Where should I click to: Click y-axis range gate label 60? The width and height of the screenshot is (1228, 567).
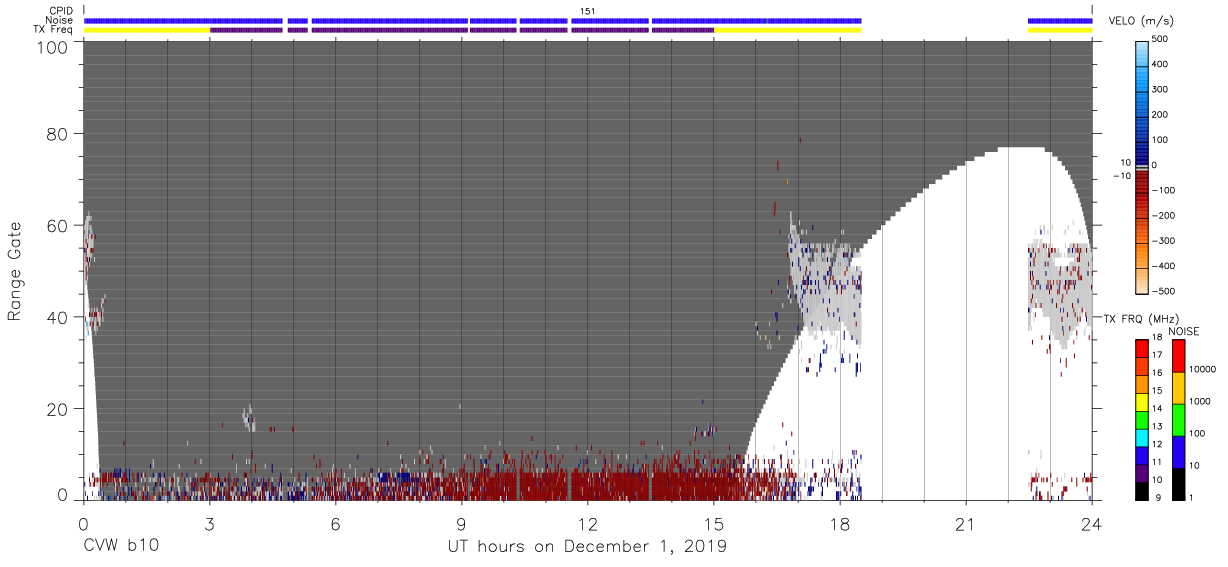[57, 225]
